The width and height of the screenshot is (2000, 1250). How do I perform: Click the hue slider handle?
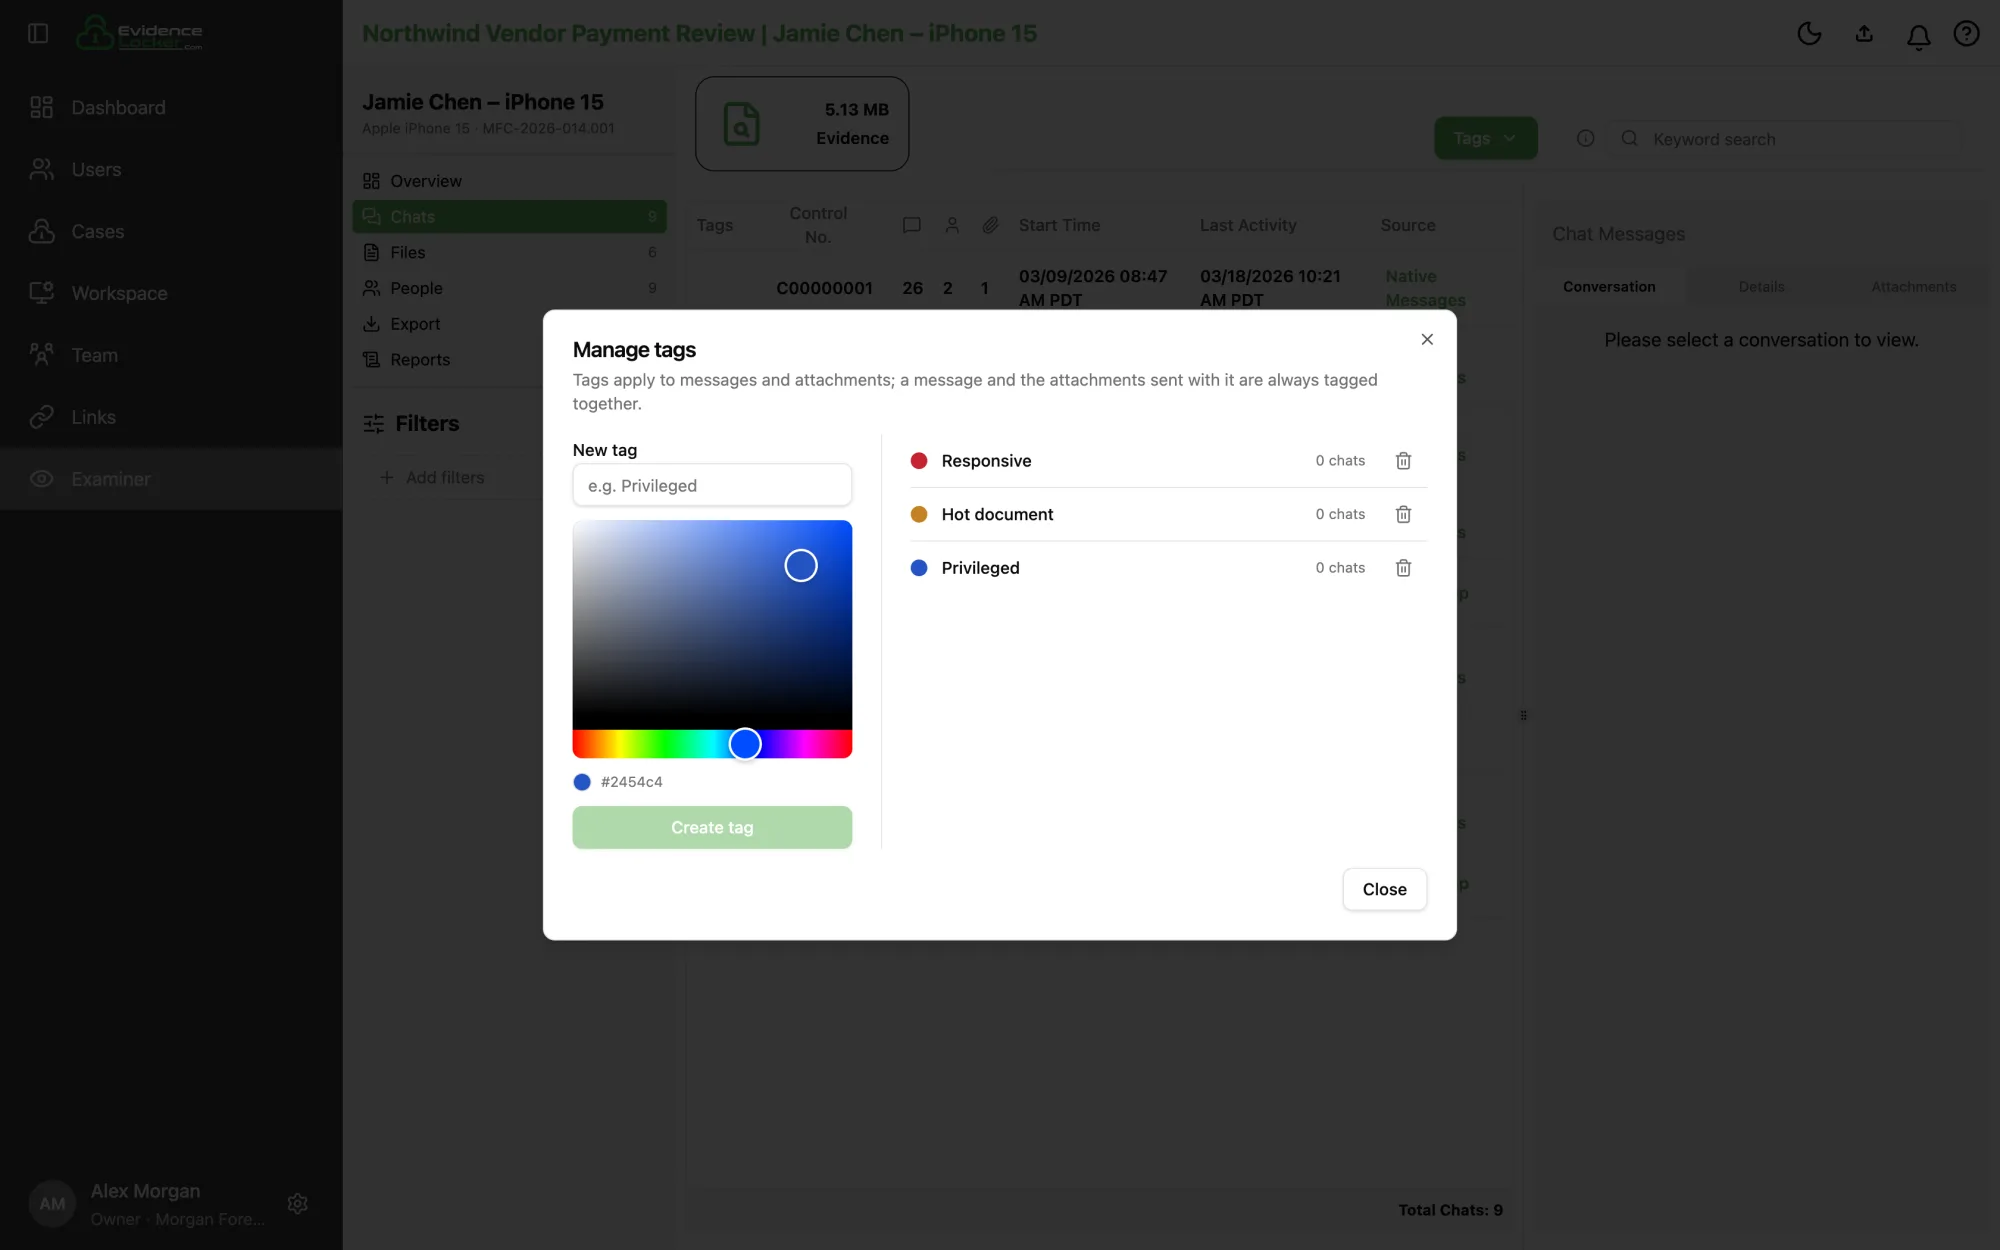[x=745, y=744]
